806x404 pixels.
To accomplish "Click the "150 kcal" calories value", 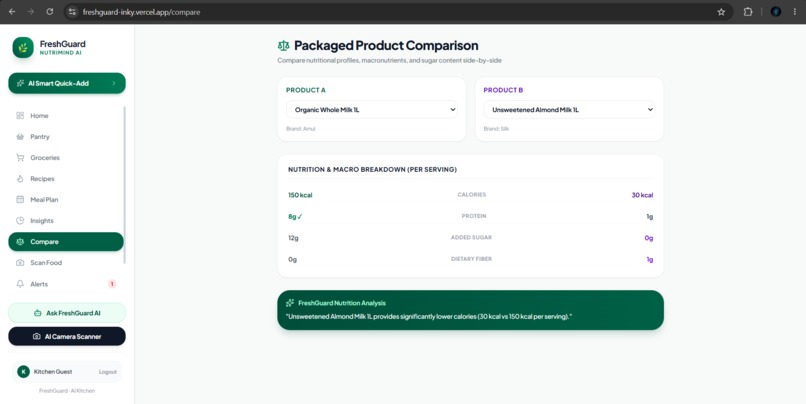I will 300,195.
